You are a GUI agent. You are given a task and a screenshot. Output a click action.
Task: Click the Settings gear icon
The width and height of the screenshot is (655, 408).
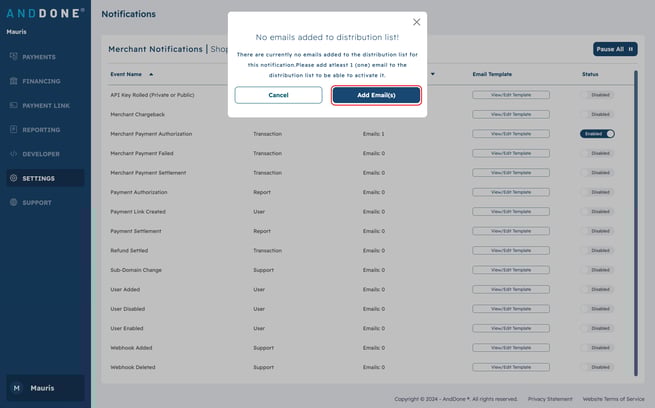tap(13, 178)
